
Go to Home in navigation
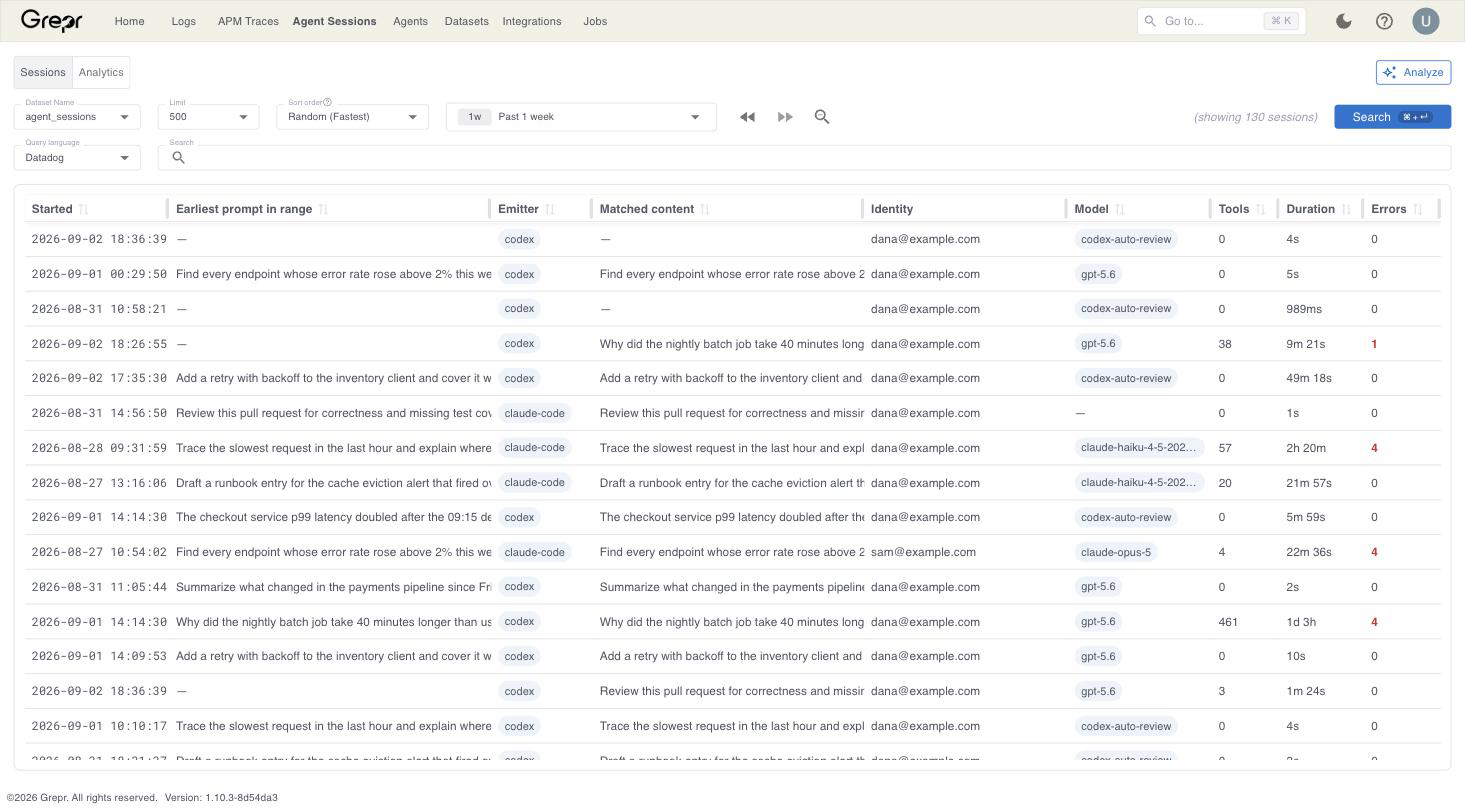[129, 21]
